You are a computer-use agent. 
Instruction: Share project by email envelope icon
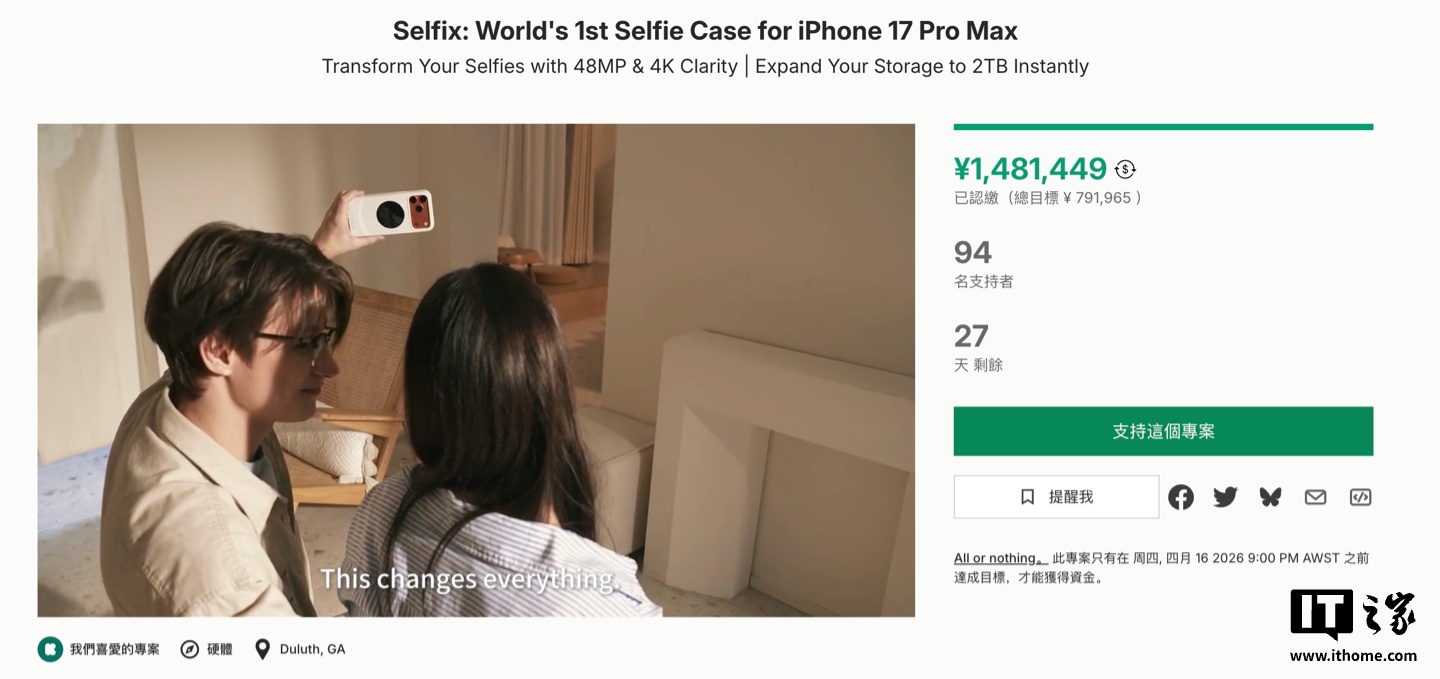click(x=1315, y=497)
